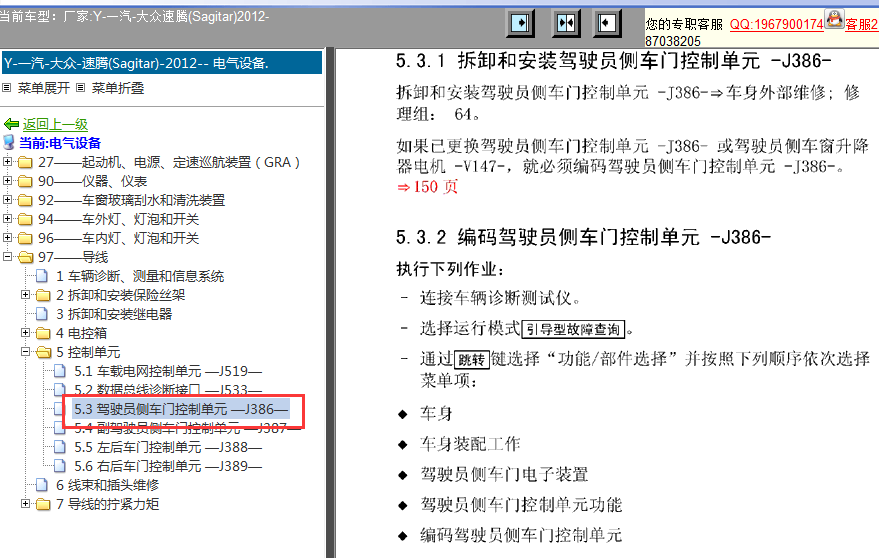The image size is (879, 558).
Task: Select tree item 27 起动机、电源、定速巡航装置
Action: 169,163
